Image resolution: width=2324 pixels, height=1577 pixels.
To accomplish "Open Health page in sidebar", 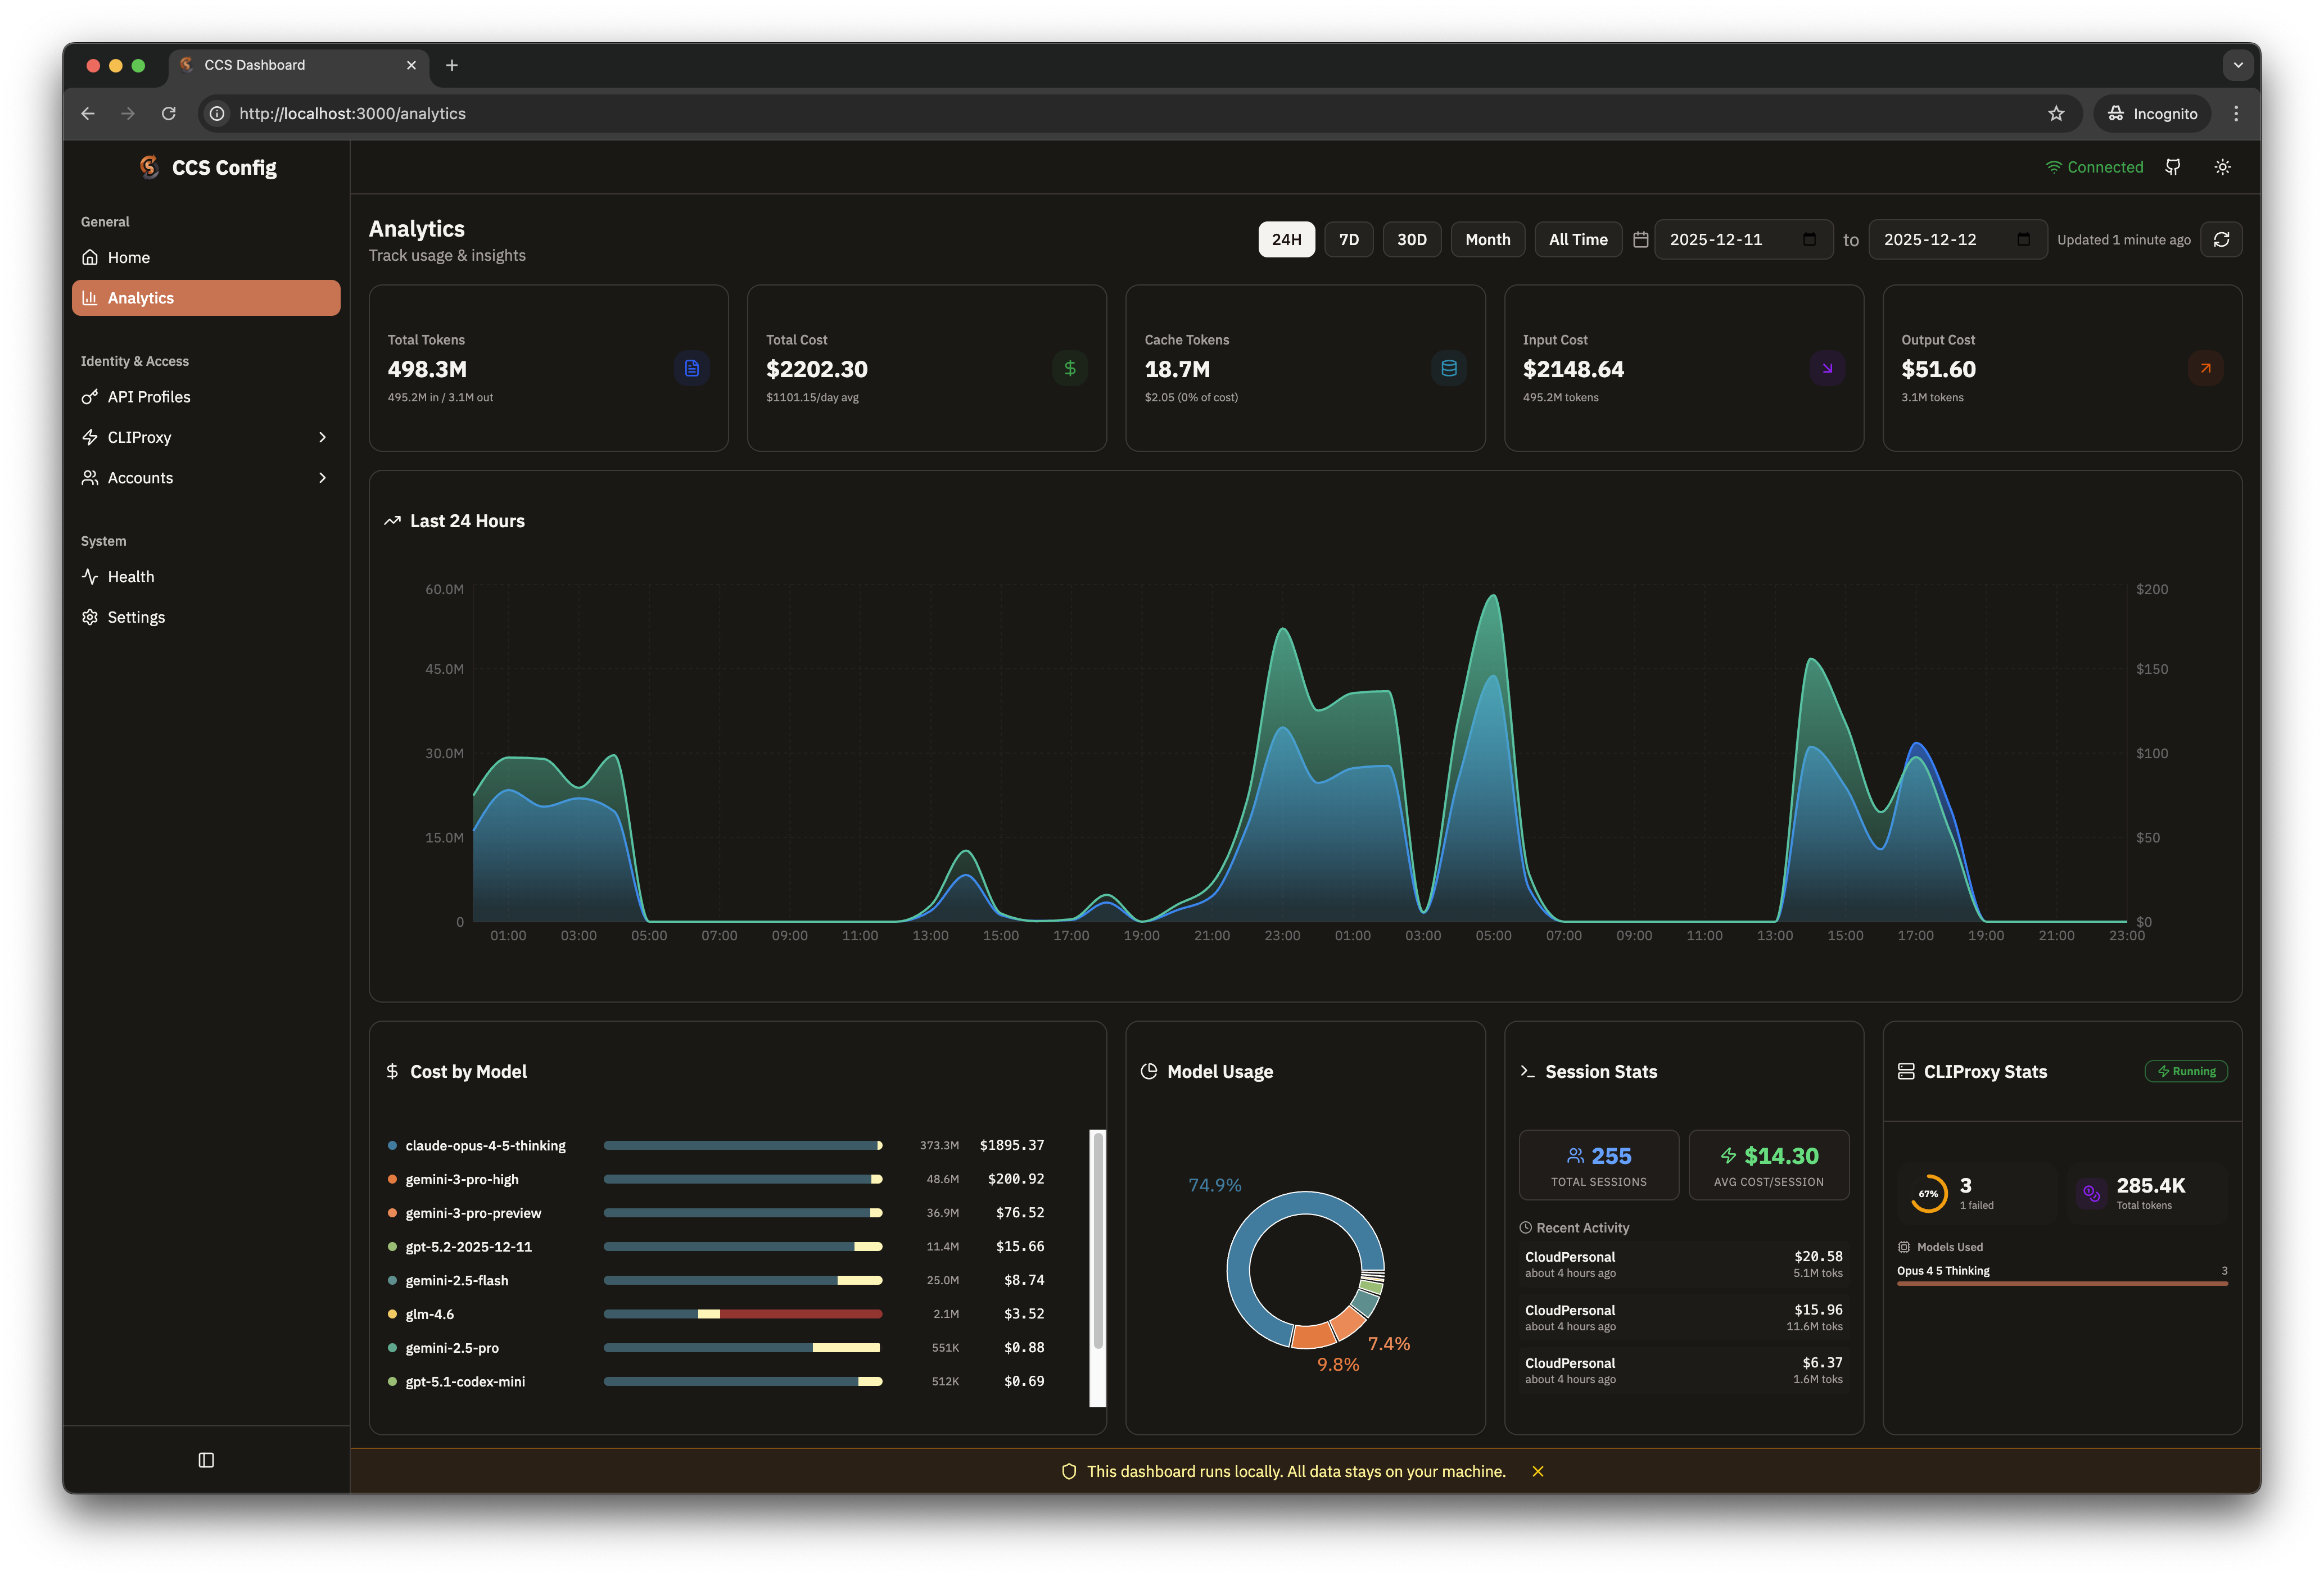I will coord(206,577).
